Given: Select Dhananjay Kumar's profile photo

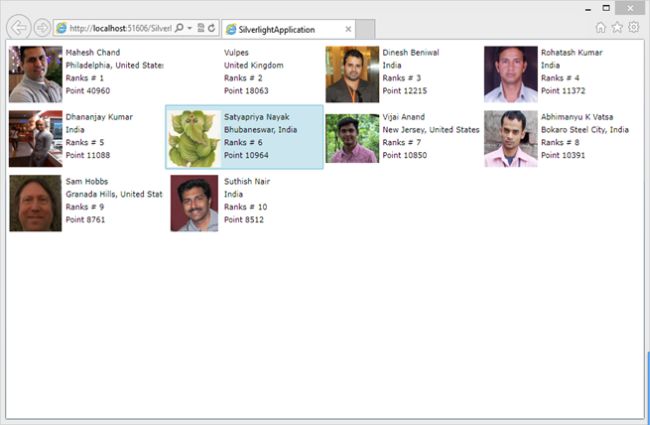Looking at the screenshot, I should click(x=36, y=138).
